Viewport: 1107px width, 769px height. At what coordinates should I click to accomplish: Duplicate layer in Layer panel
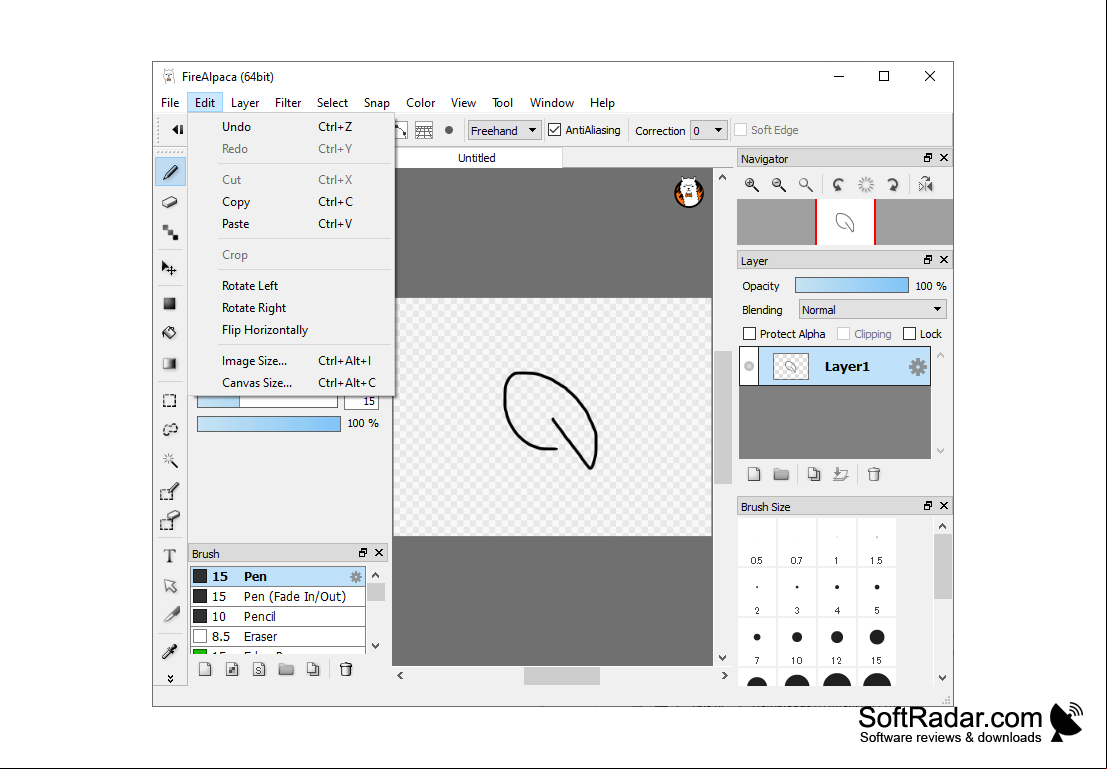(x=814, y=475)
